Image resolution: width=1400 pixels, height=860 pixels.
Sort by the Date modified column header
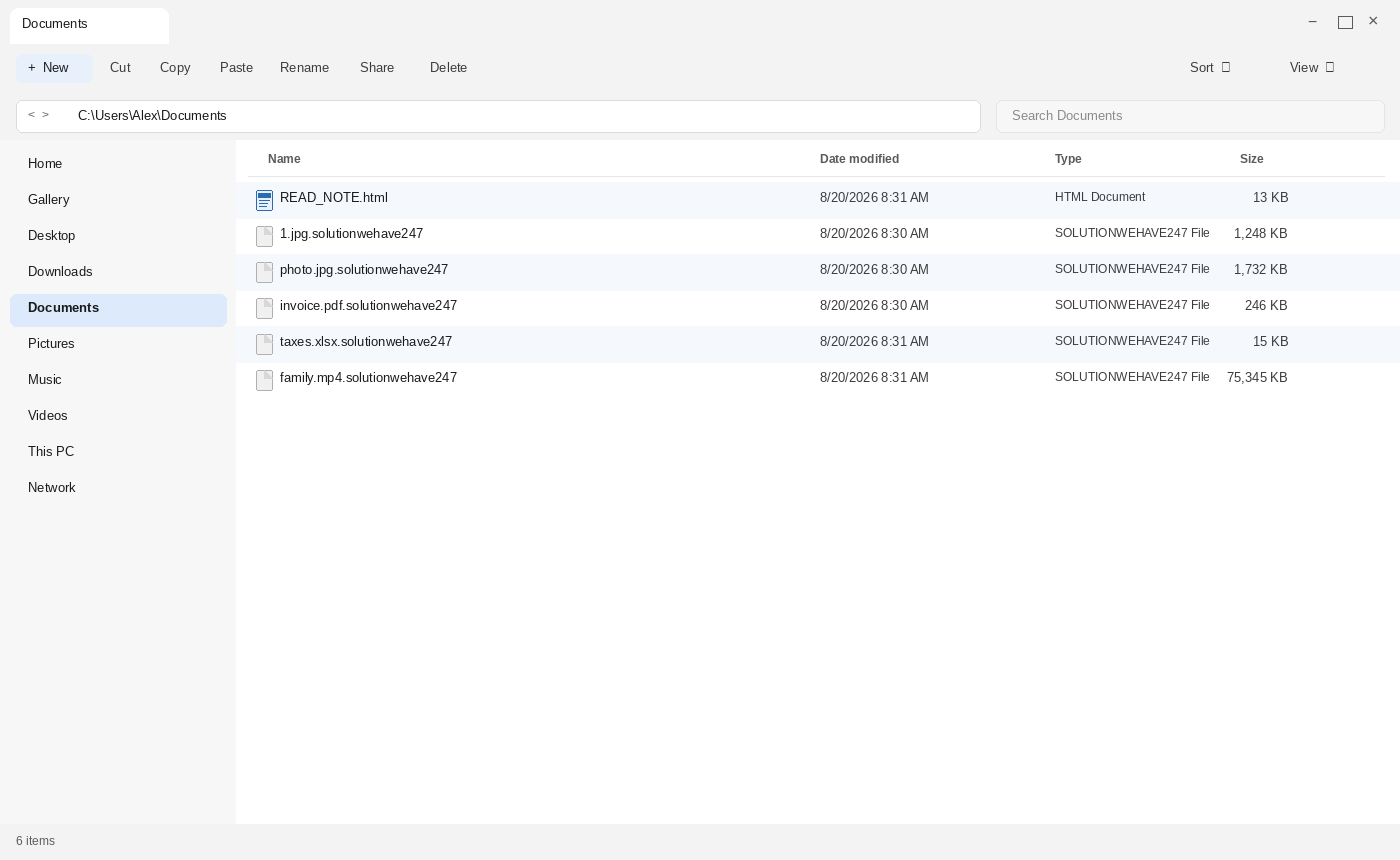click(859, 159)
